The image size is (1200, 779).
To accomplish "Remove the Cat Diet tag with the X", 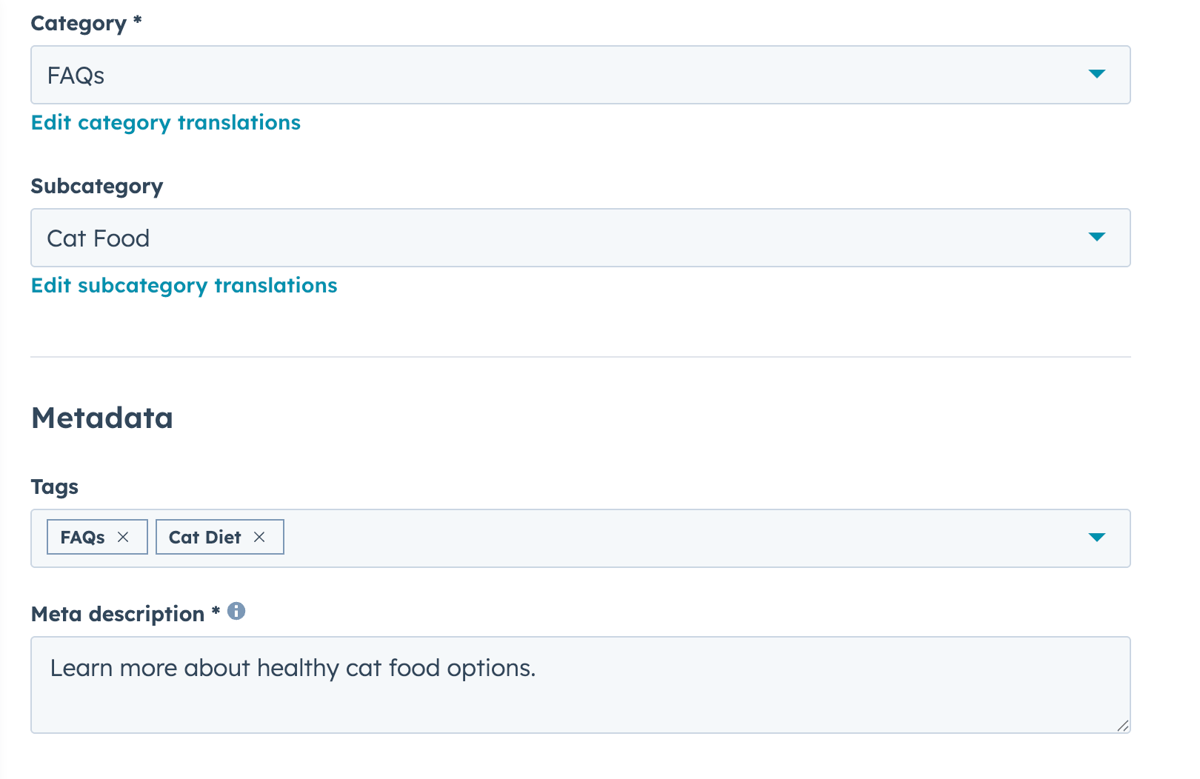I will (259, 536).
